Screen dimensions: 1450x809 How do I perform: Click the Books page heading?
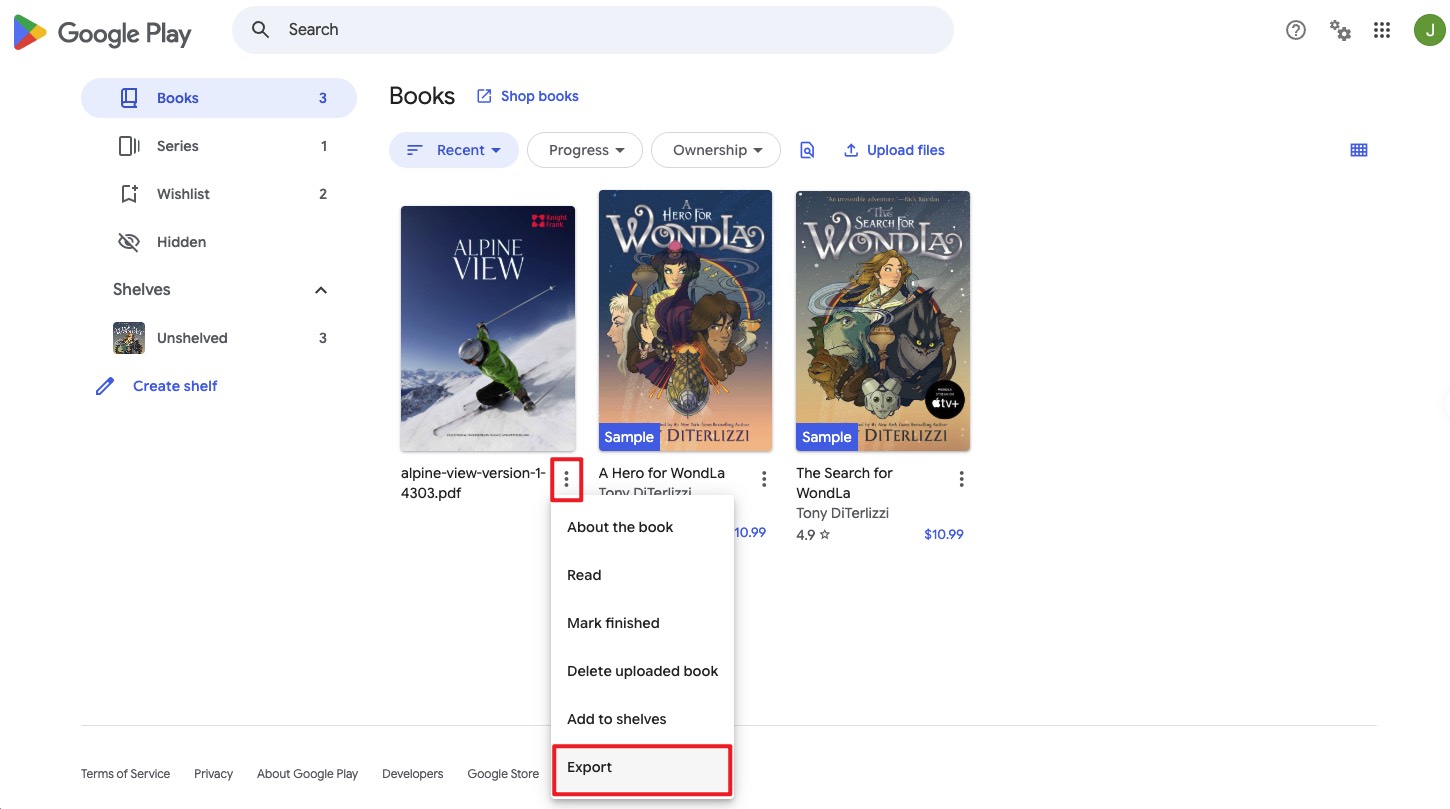click(x=422, y=96)
